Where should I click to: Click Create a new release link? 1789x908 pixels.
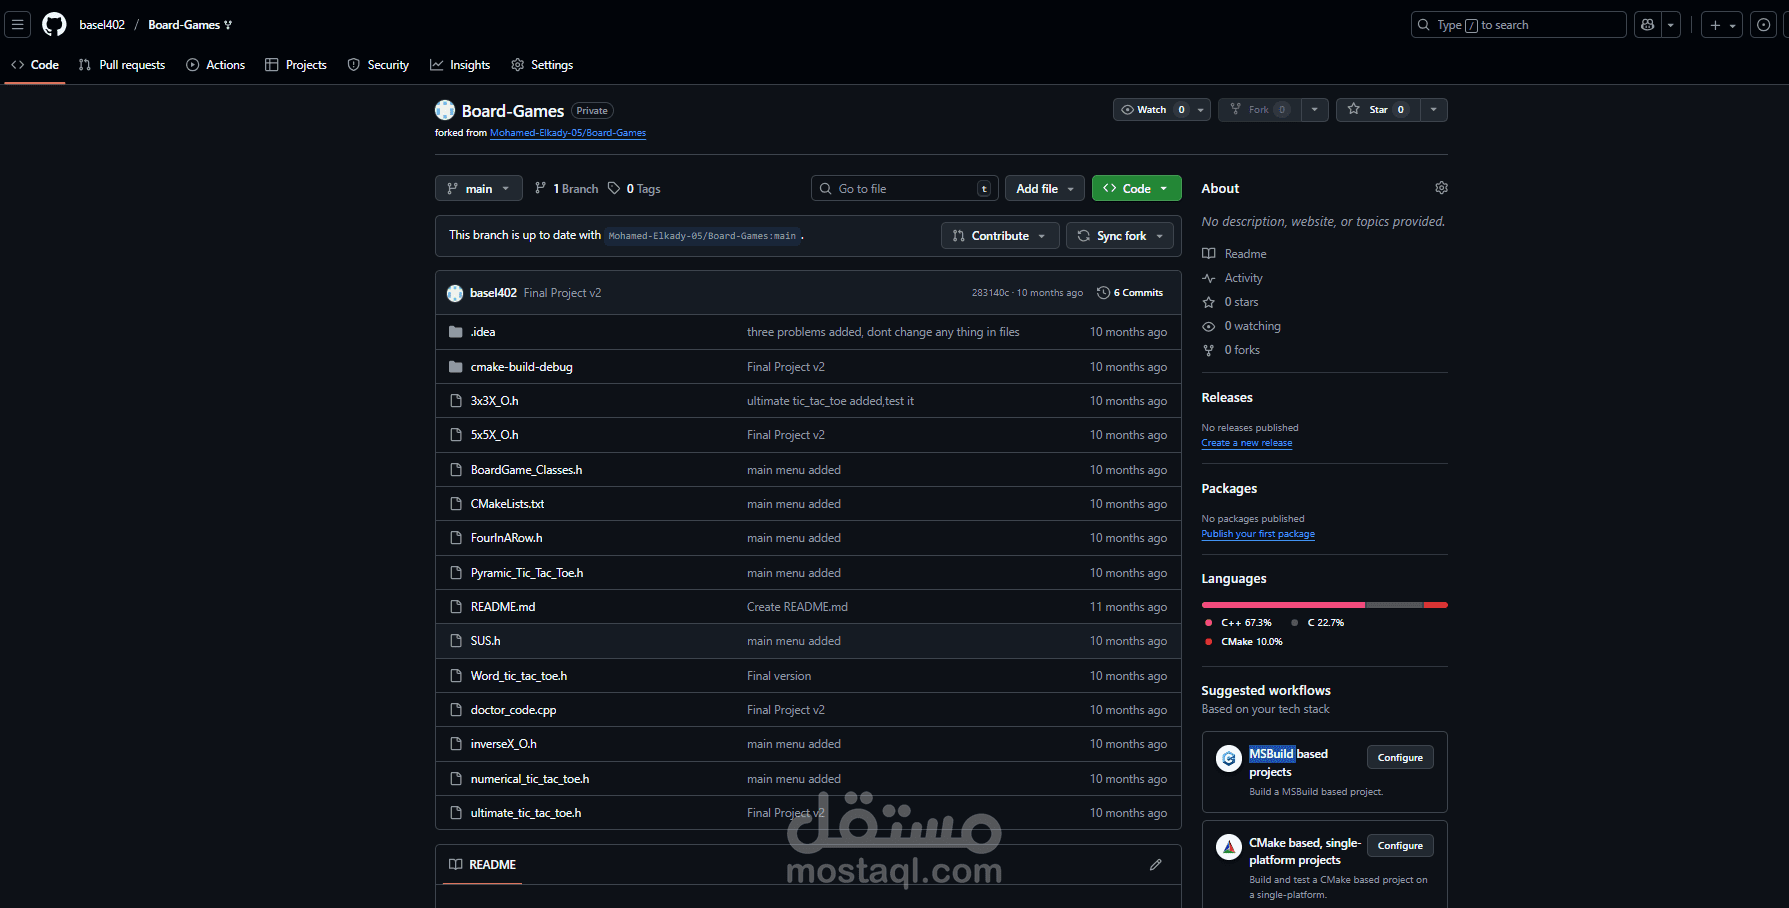[1247, 443]
